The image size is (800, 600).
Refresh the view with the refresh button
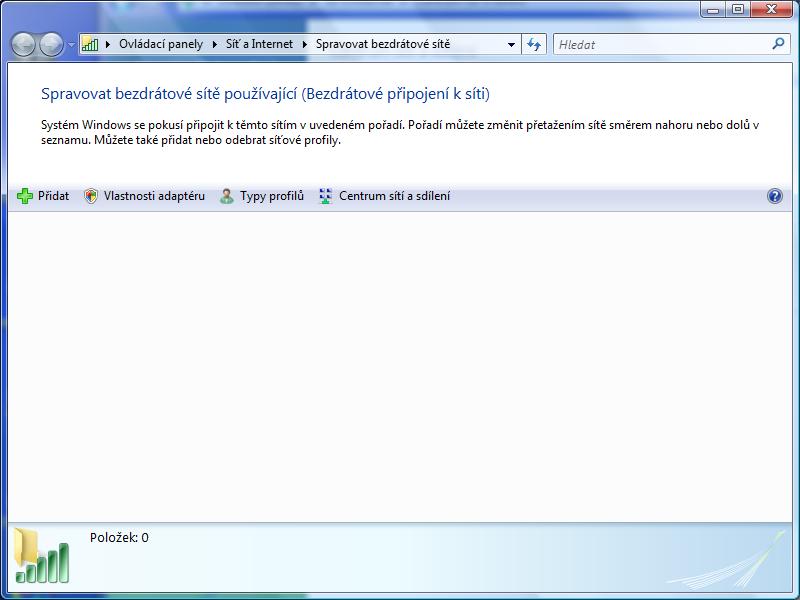[x=534, y=44]
